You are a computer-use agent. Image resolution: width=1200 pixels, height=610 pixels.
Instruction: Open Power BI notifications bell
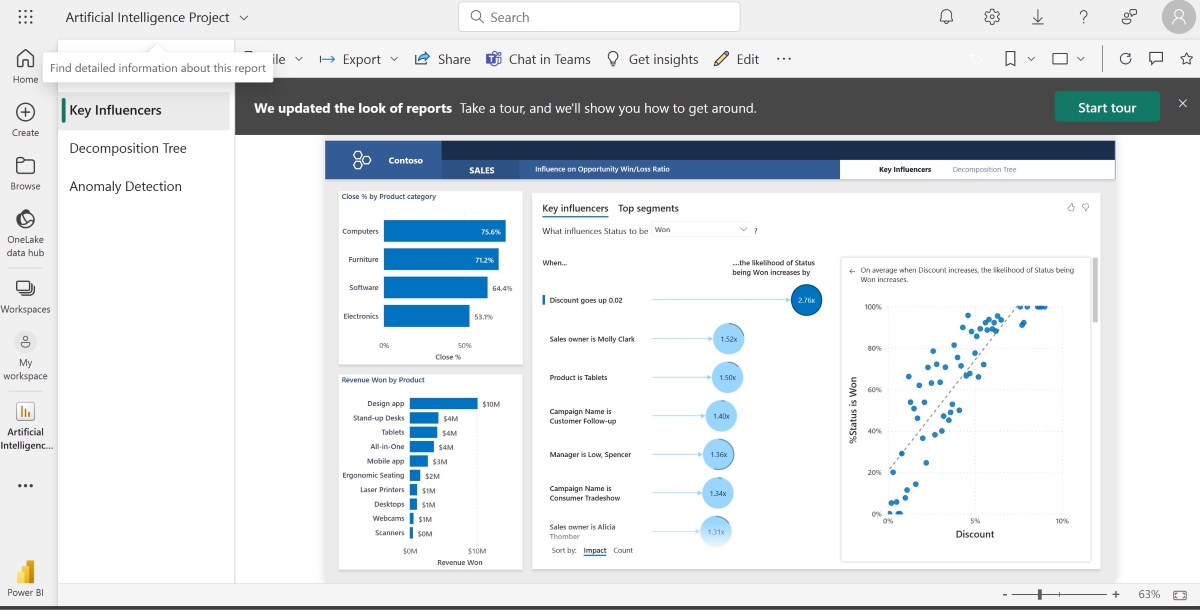point(946,17)
